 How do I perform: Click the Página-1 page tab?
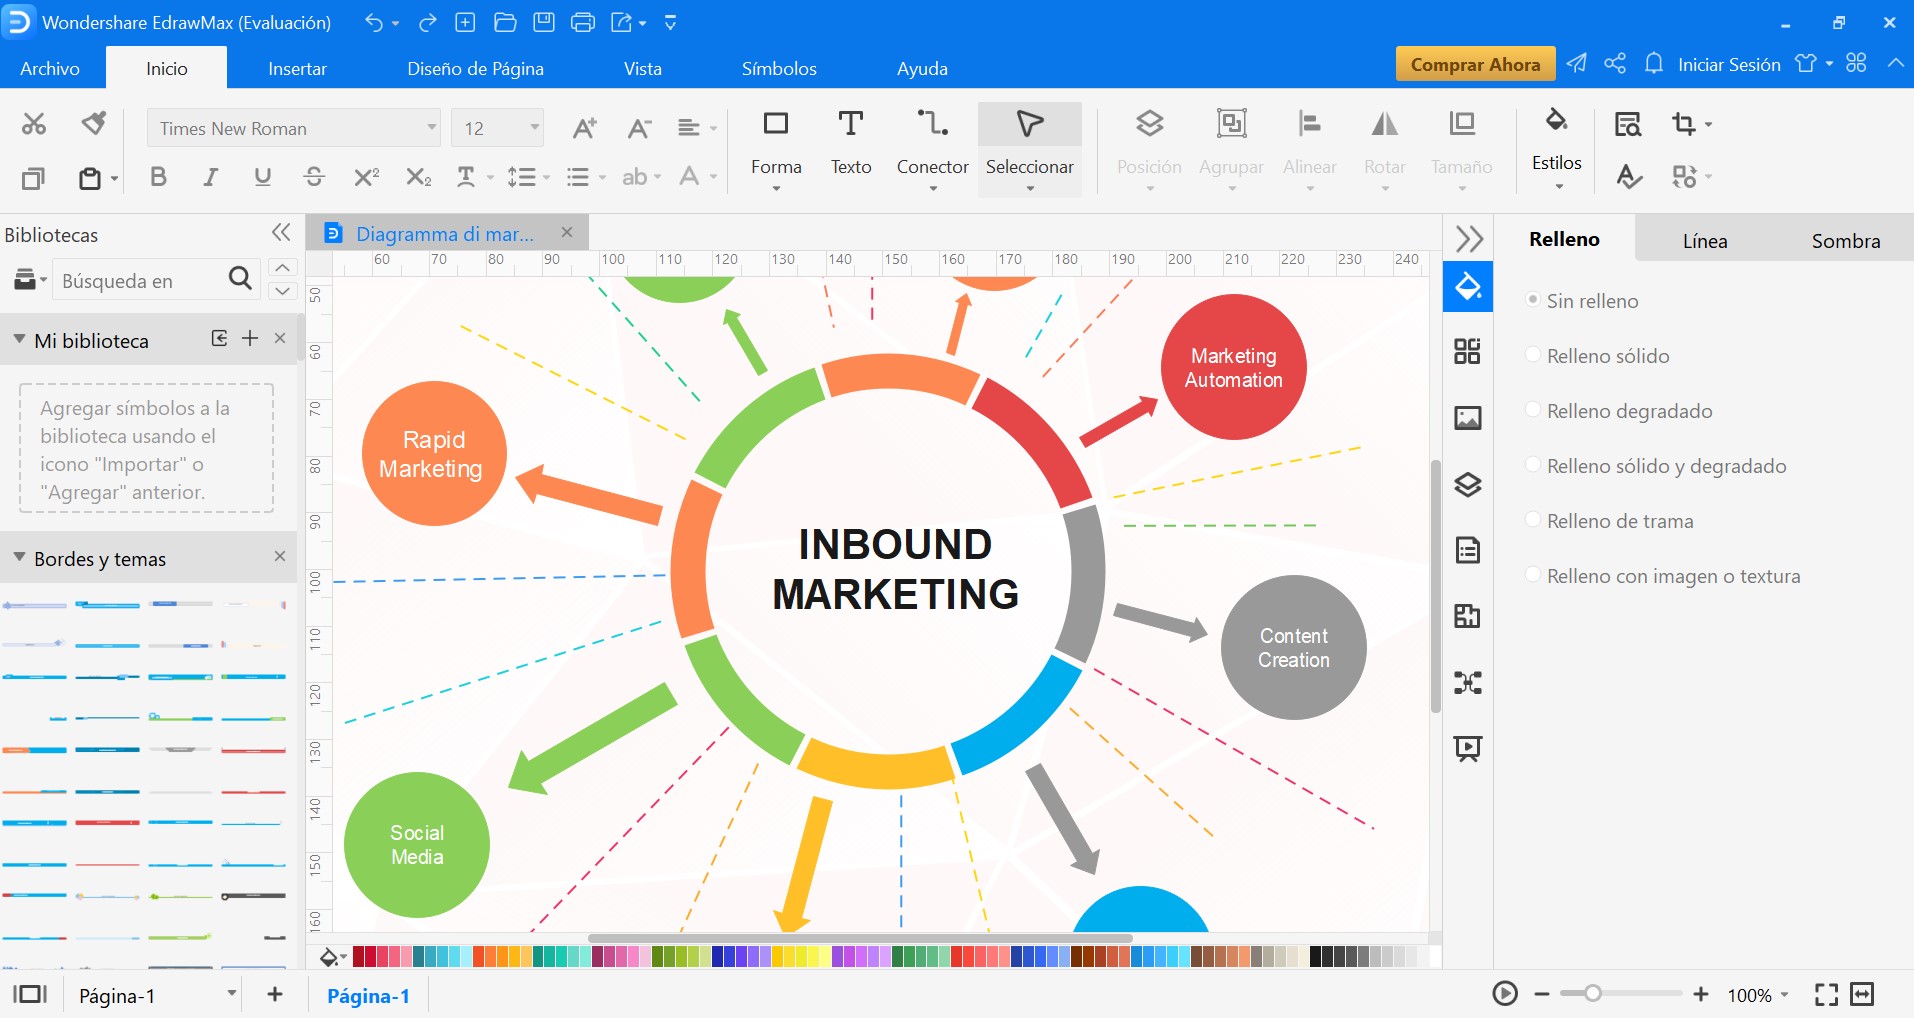point(368,996)
